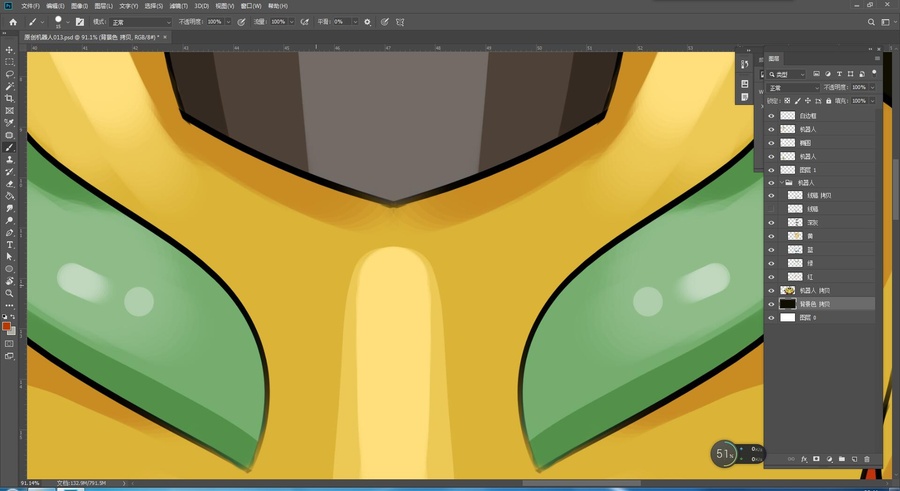This screenshot has width=900, height=491.
Task: Open the 文件(F) menu
Action: (30, 6)
